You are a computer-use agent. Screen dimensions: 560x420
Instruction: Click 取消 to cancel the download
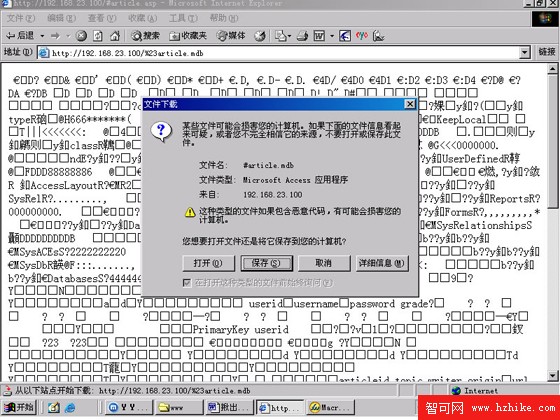tap(324, 263)
